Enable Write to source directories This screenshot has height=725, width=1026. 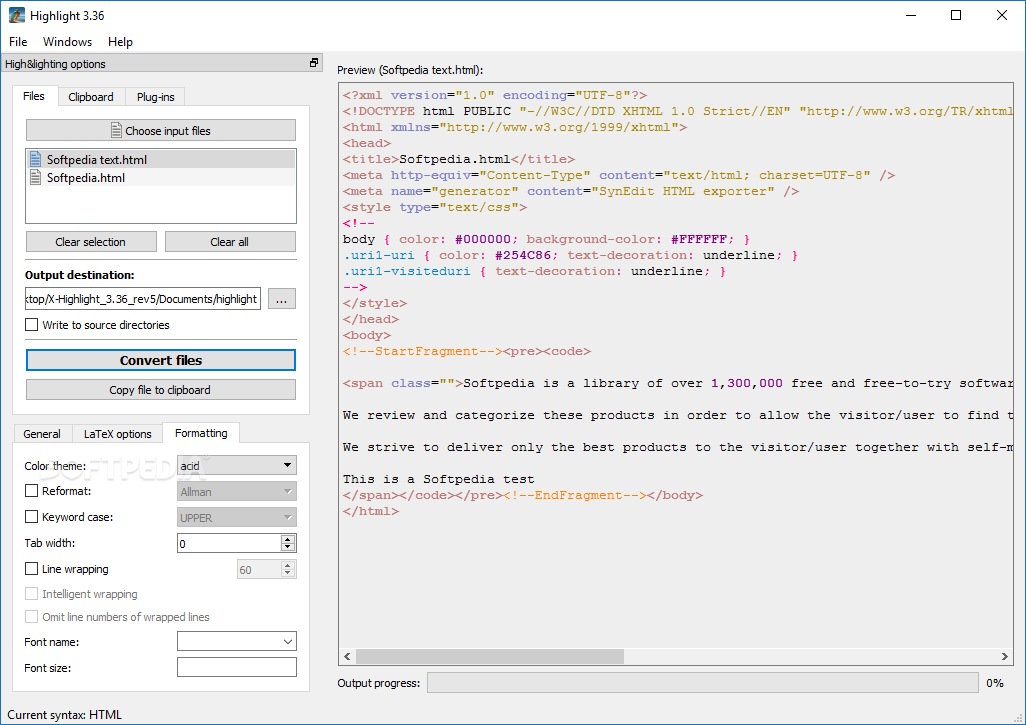tap(31, 325)
